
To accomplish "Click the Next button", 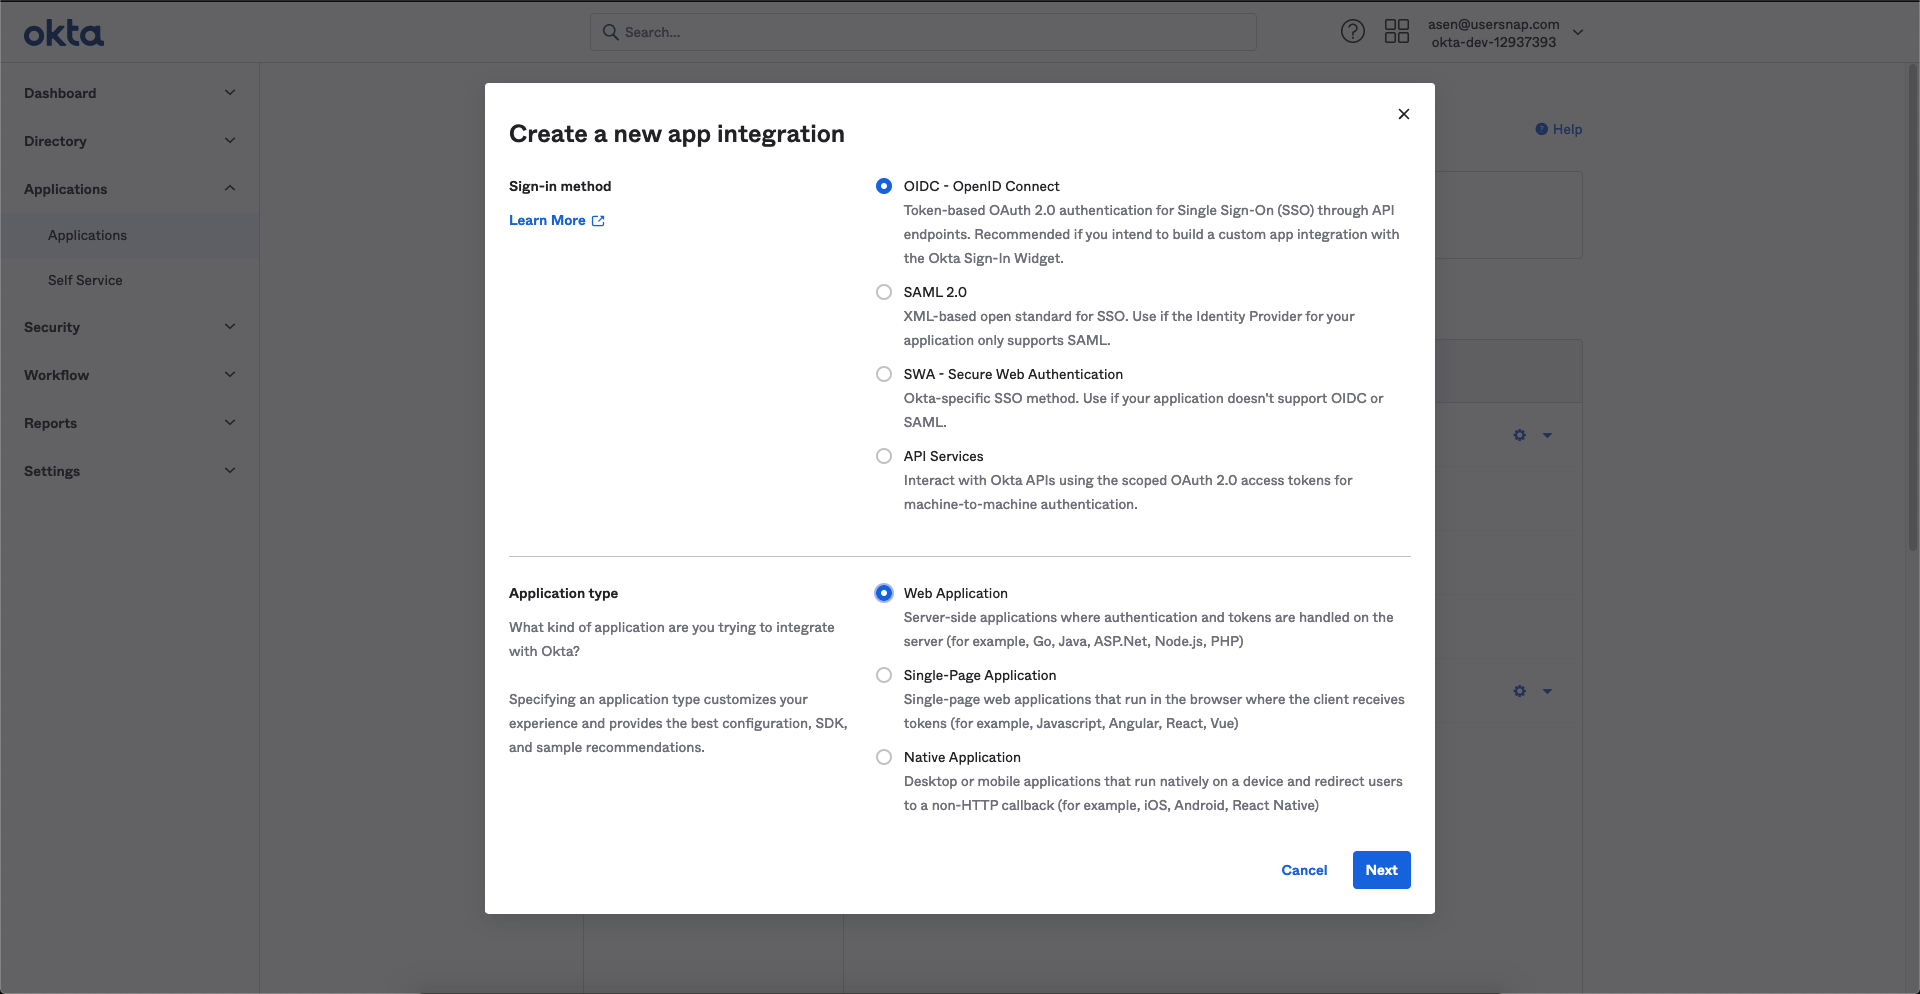I will point(1381,870).
